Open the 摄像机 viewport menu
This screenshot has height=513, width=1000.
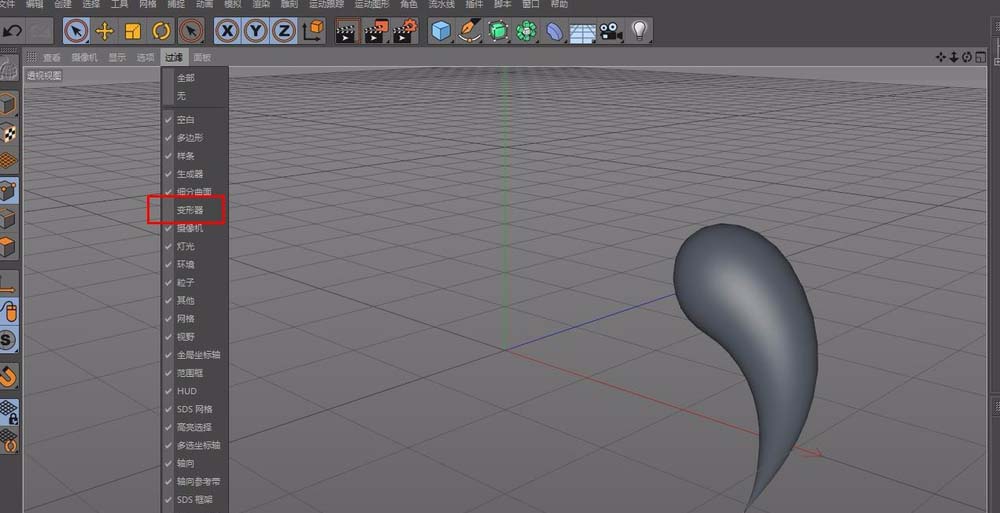click(x=84, y=58)
